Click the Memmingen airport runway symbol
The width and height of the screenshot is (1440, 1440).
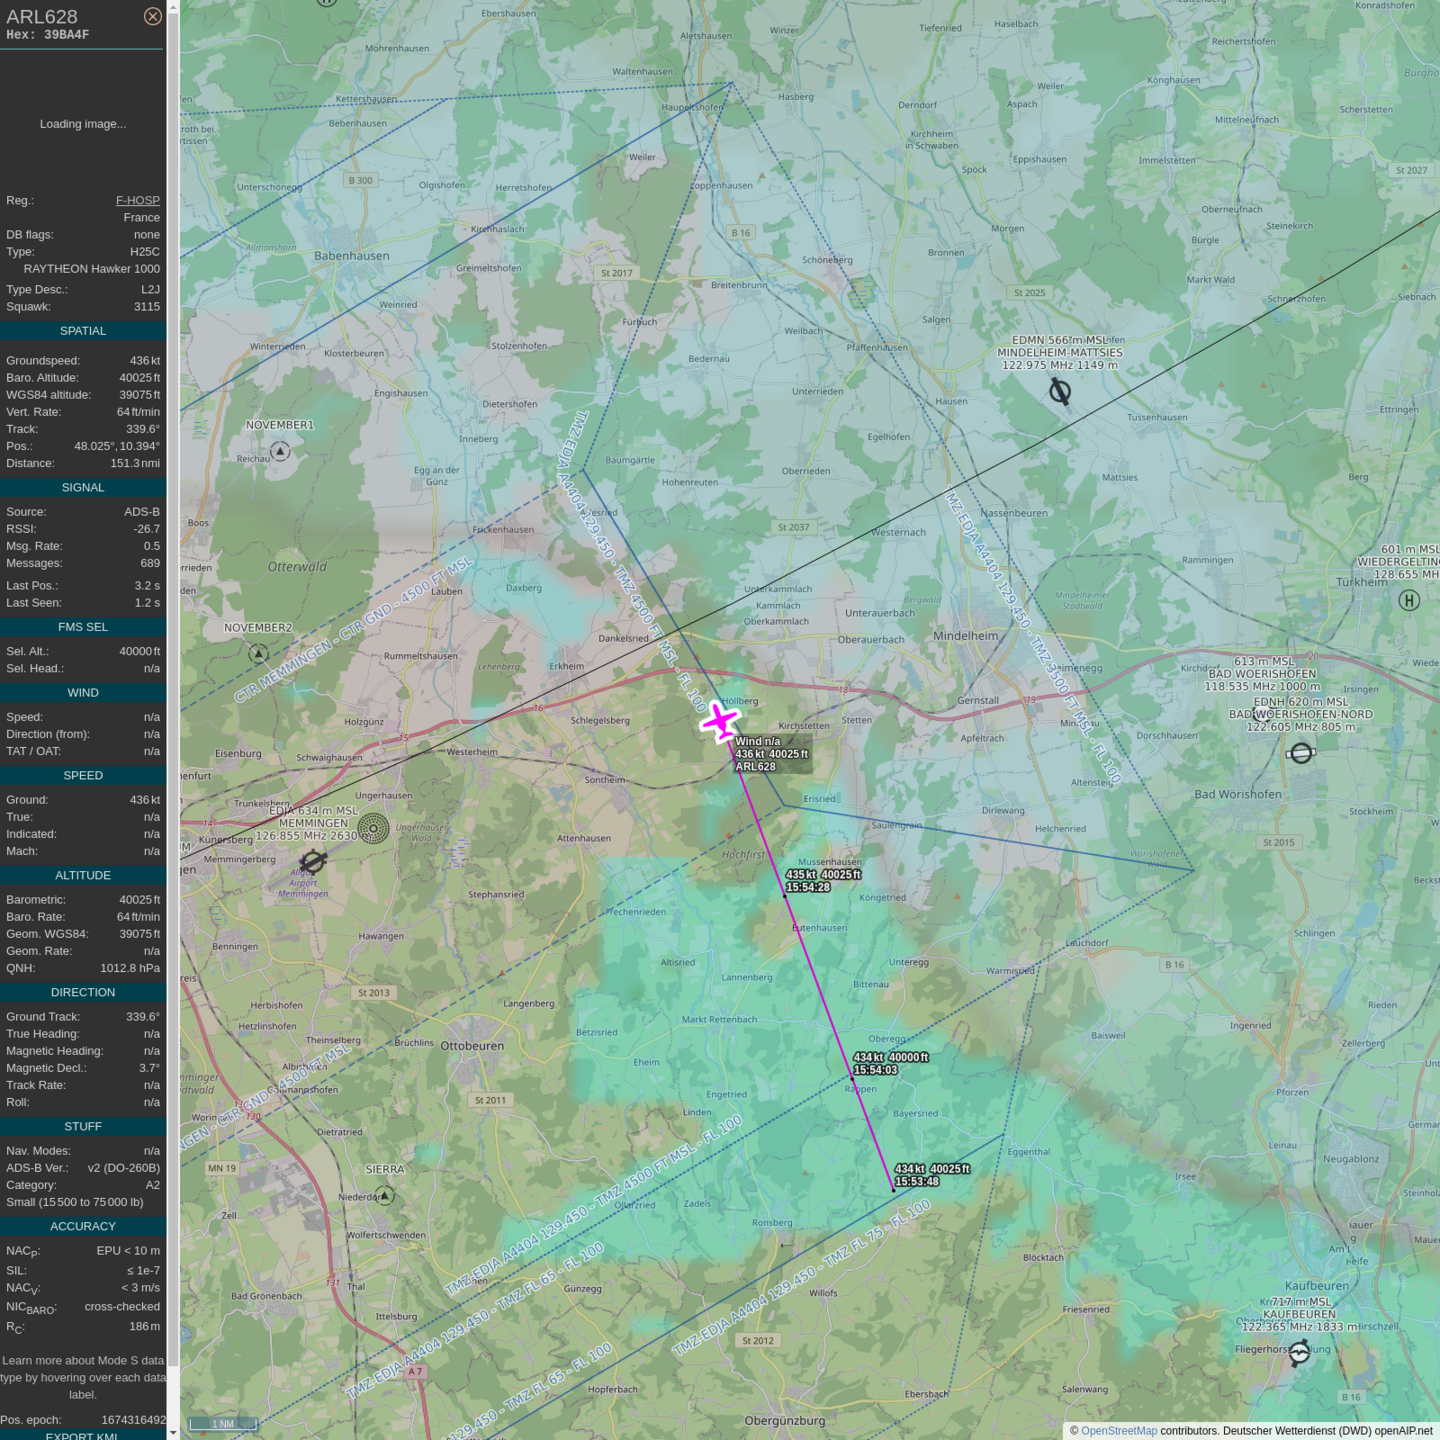(313, 861)
